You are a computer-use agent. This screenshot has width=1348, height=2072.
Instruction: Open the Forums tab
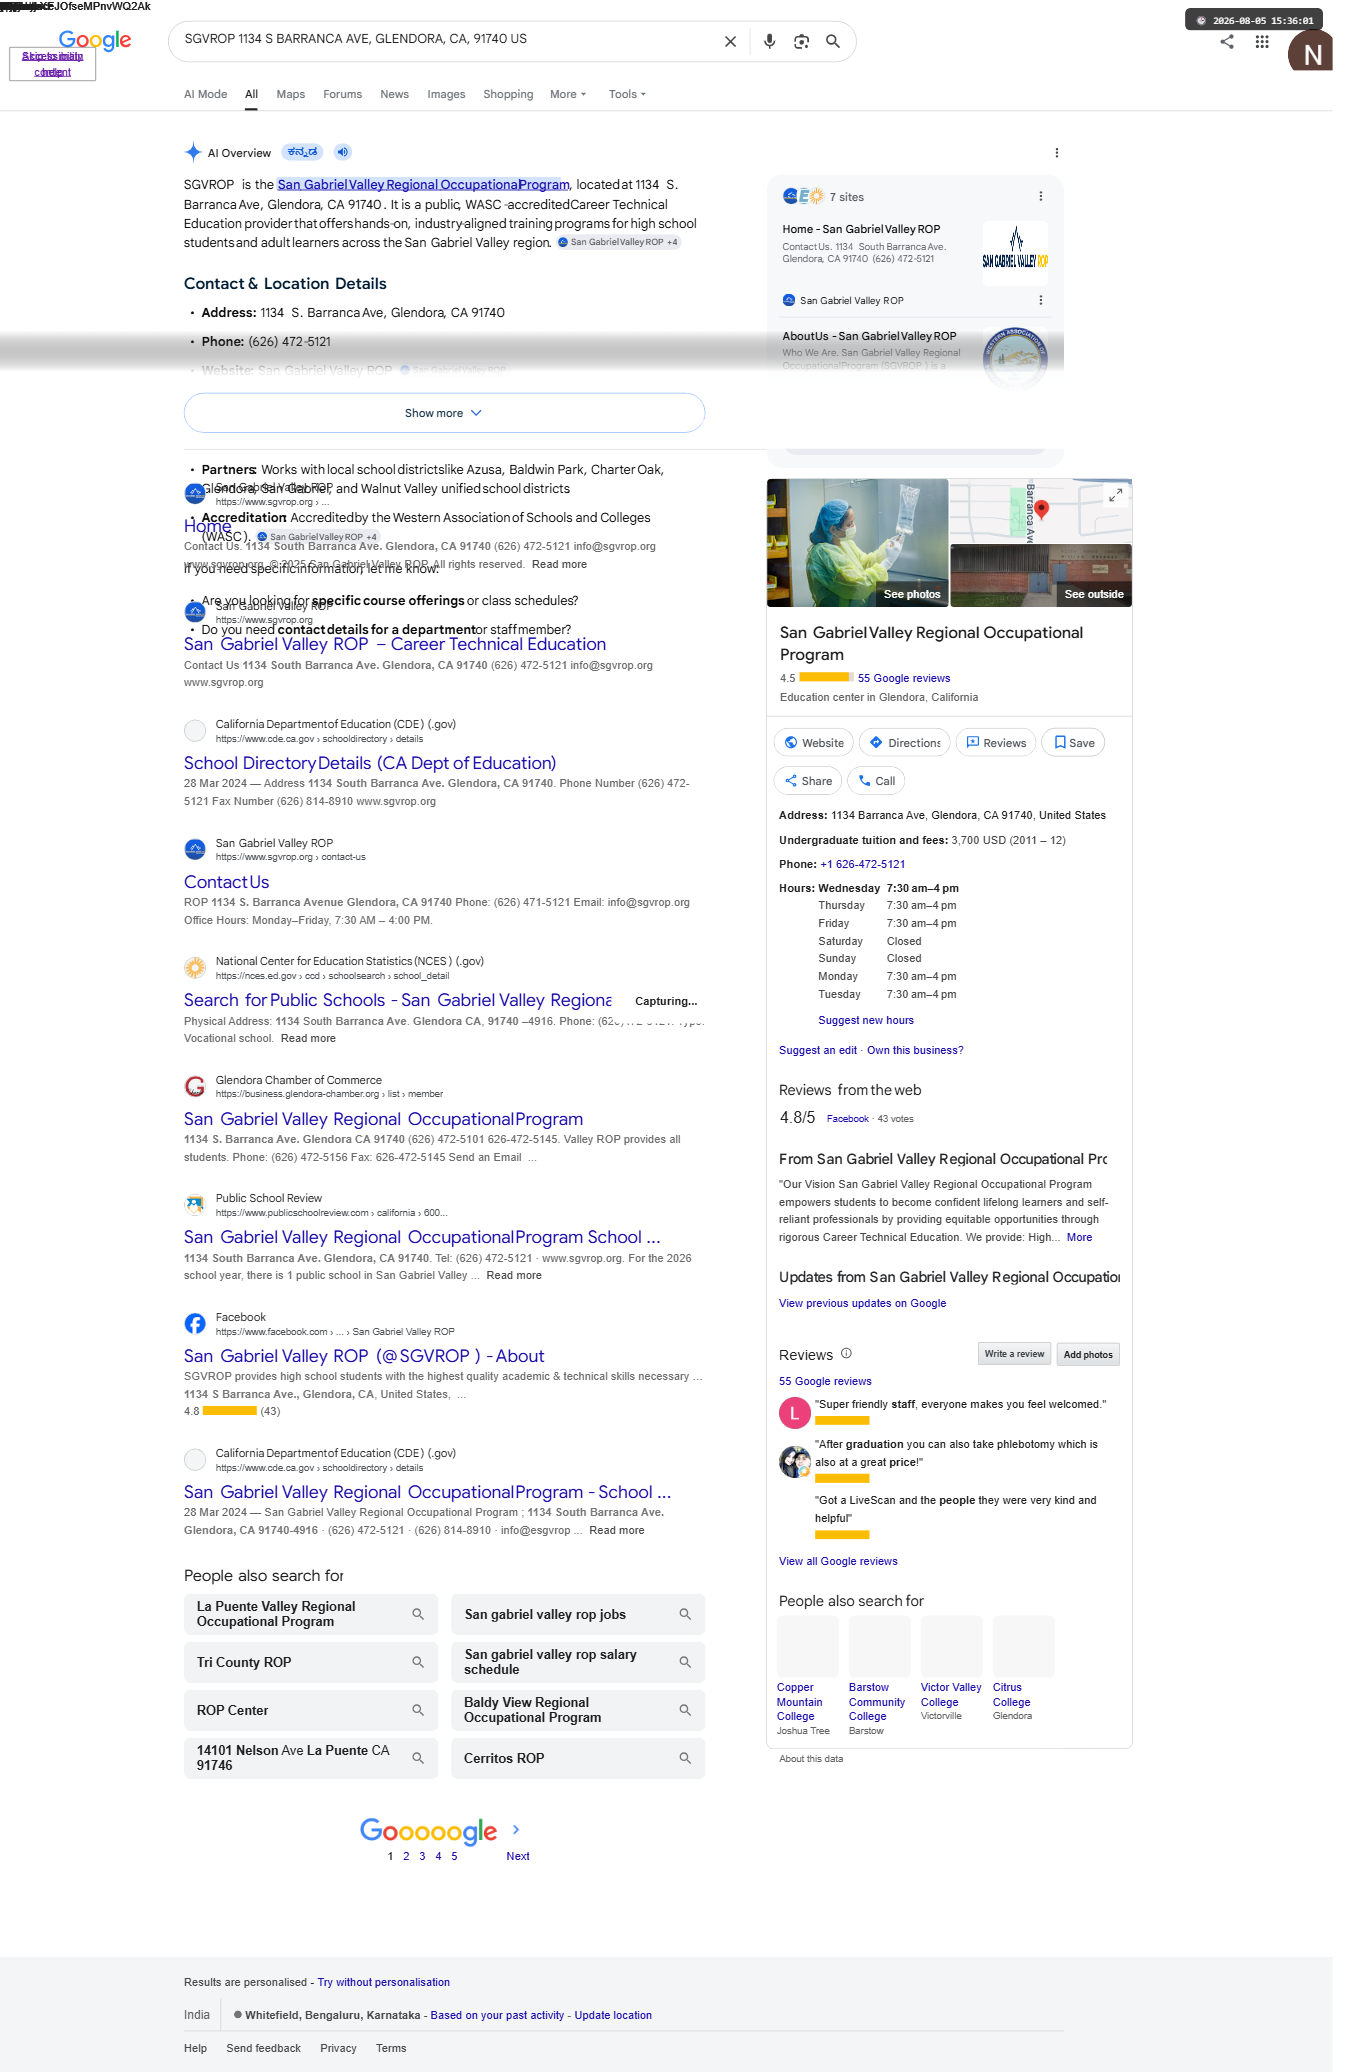pyautogui.click(x=342, y=94)
